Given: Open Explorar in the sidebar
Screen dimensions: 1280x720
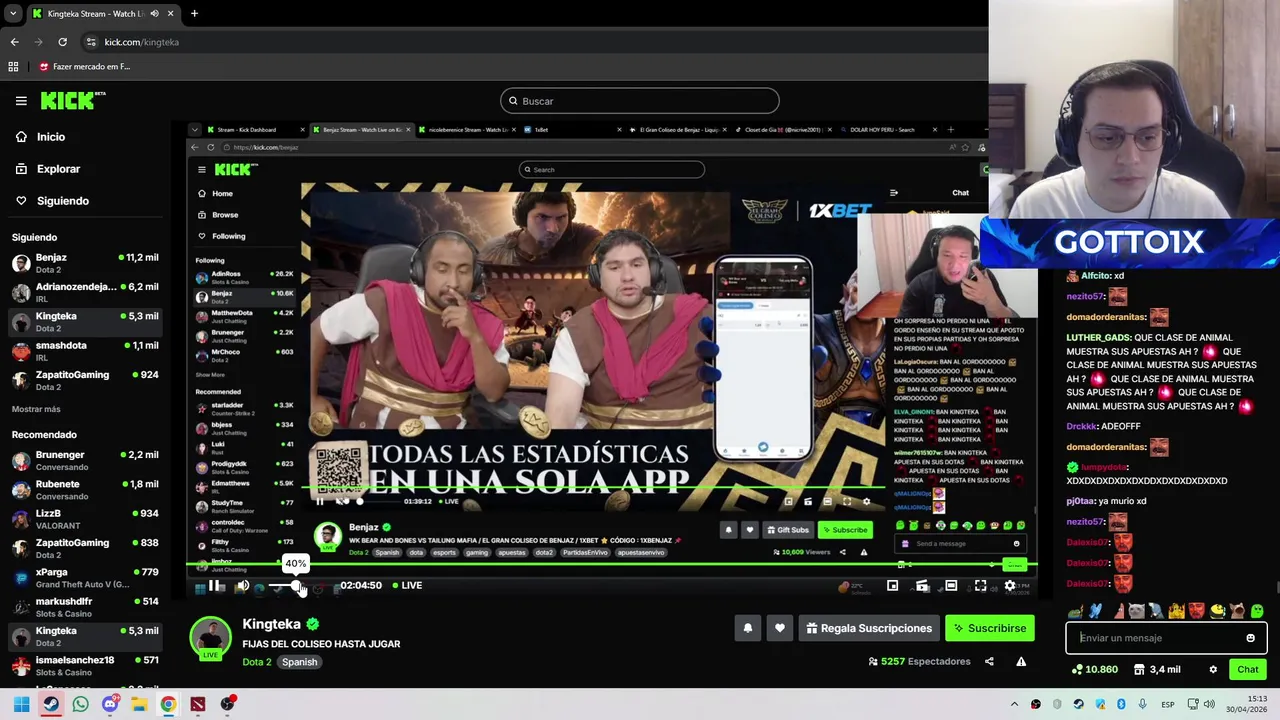Looking at the screenshot, I should pyautogui.click(x=58, y=169).
